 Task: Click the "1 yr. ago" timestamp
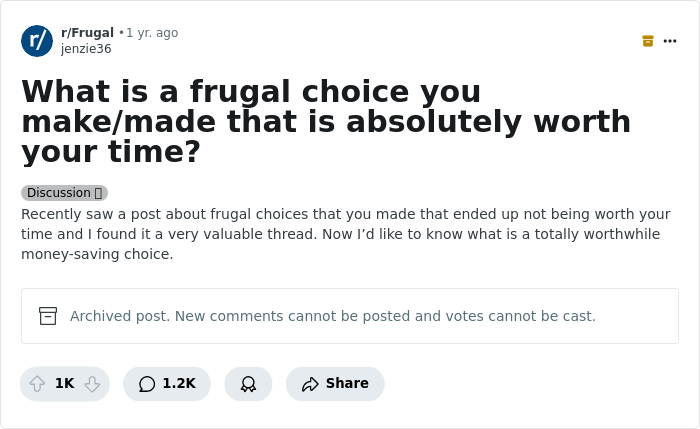pyautogui.click(x=152, y=33)
